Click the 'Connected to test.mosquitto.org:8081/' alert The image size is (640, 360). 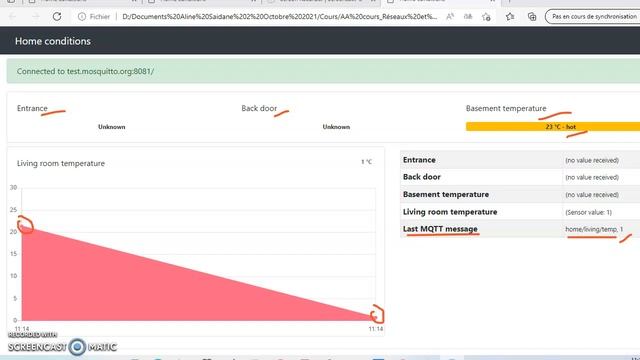(x=323, y=71)
